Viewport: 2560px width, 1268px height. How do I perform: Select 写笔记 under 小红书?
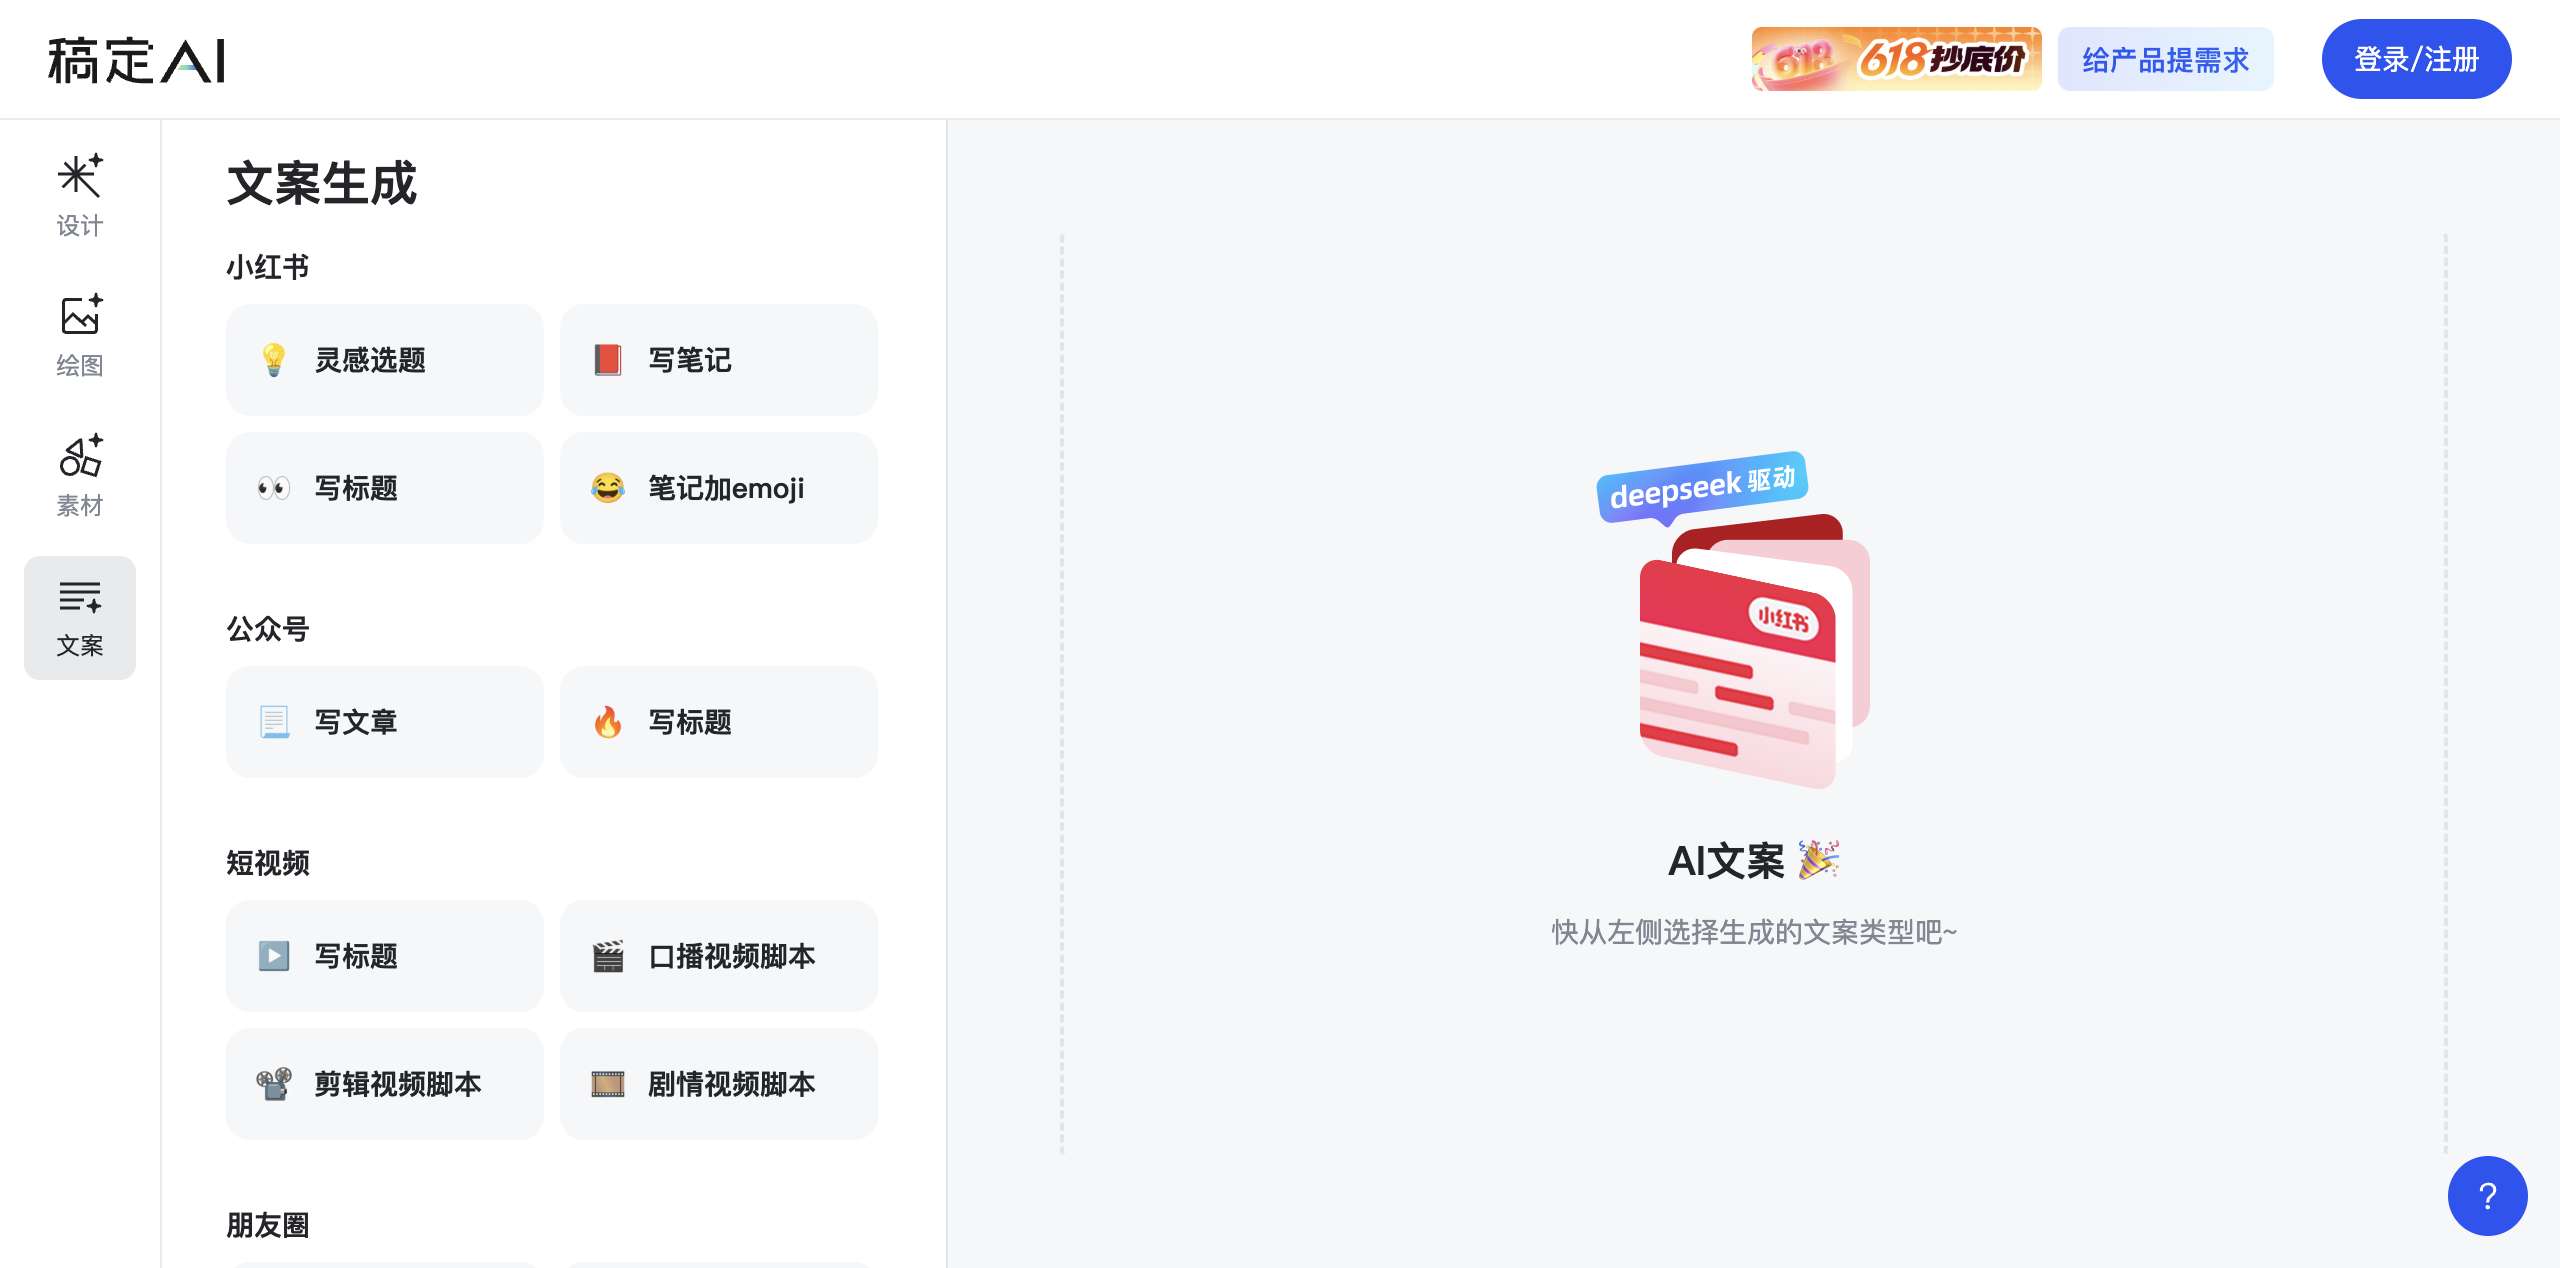(x=718, y=360)
